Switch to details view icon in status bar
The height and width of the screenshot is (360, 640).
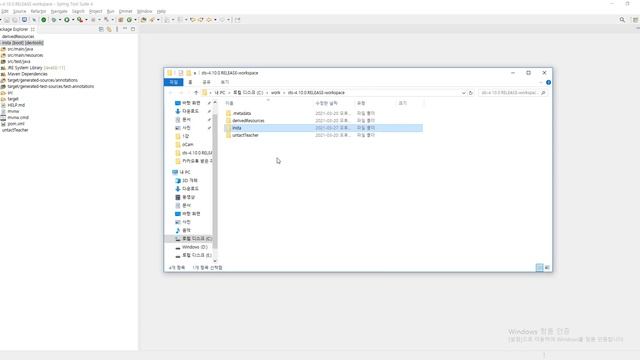(x=539, y=267)
